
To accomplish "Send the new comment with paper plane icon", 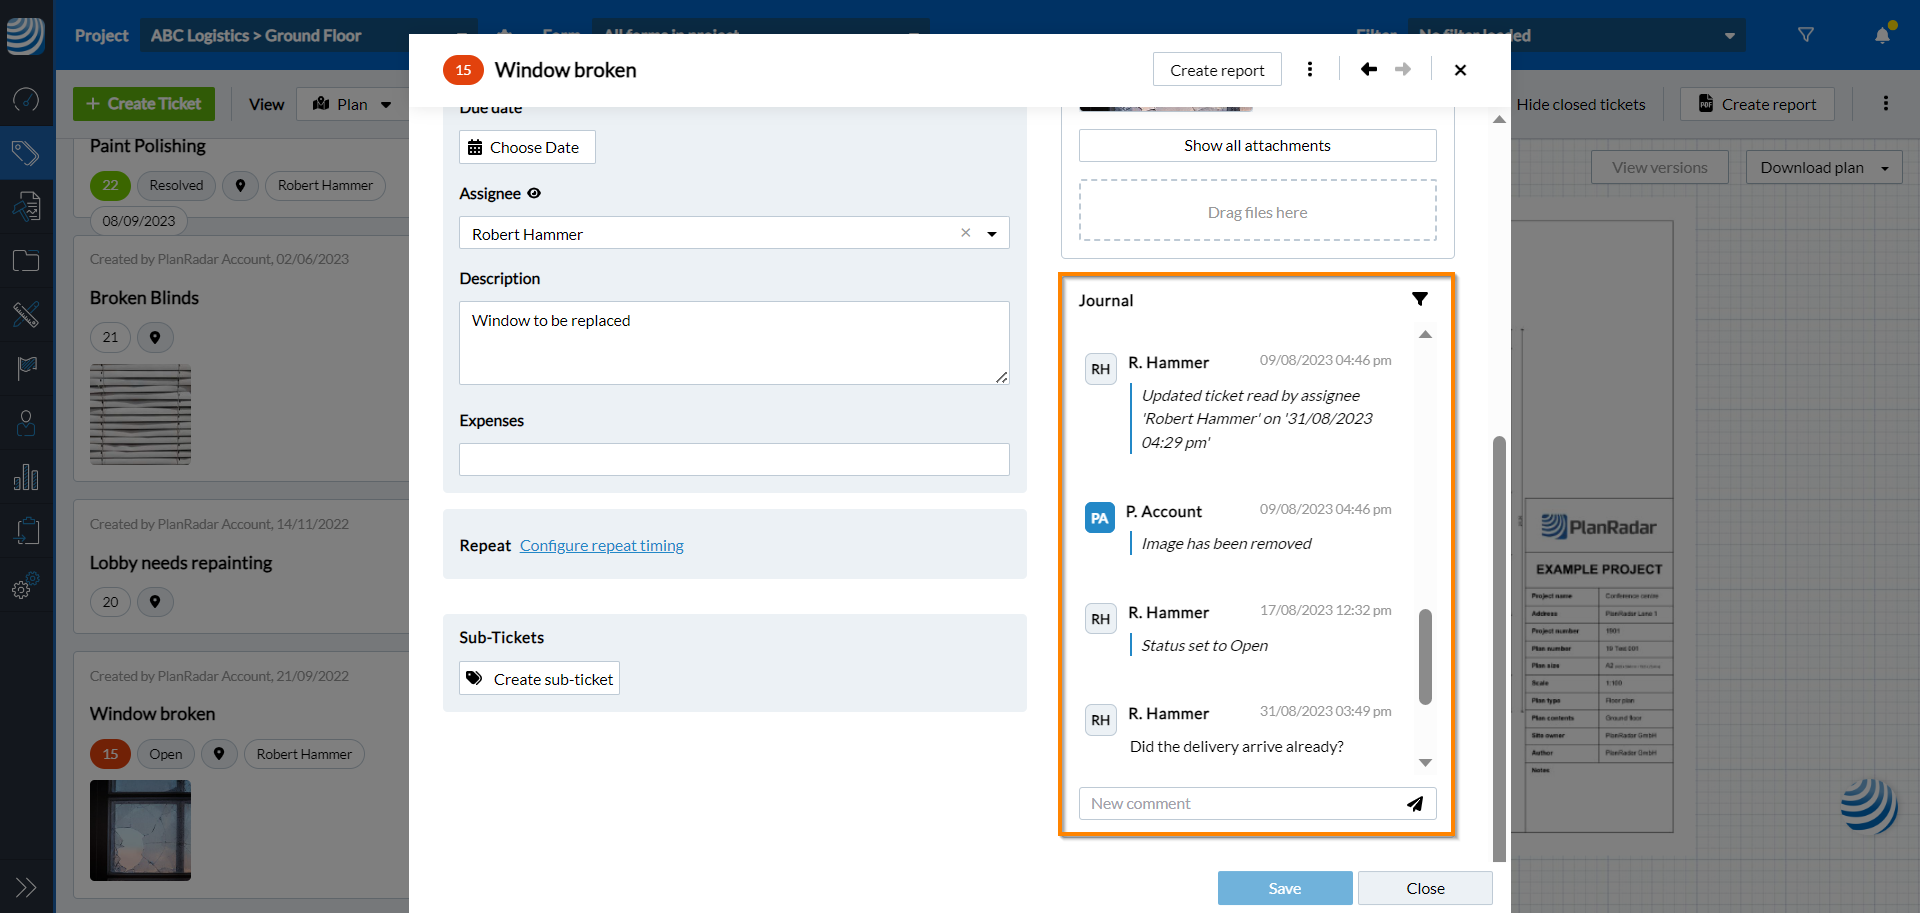I will coord(1415,804).
